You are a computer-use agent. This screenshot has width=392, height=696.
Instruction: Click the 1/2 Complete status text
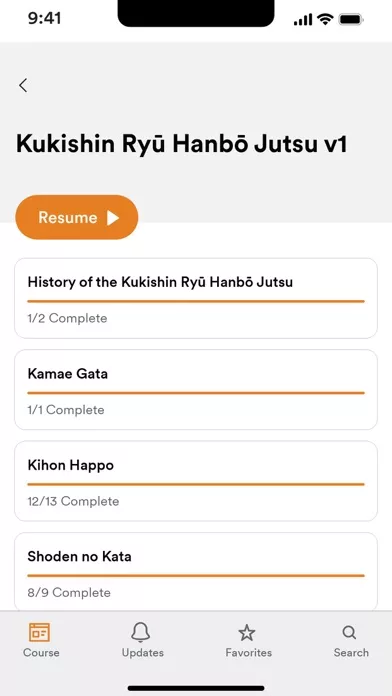67,318
